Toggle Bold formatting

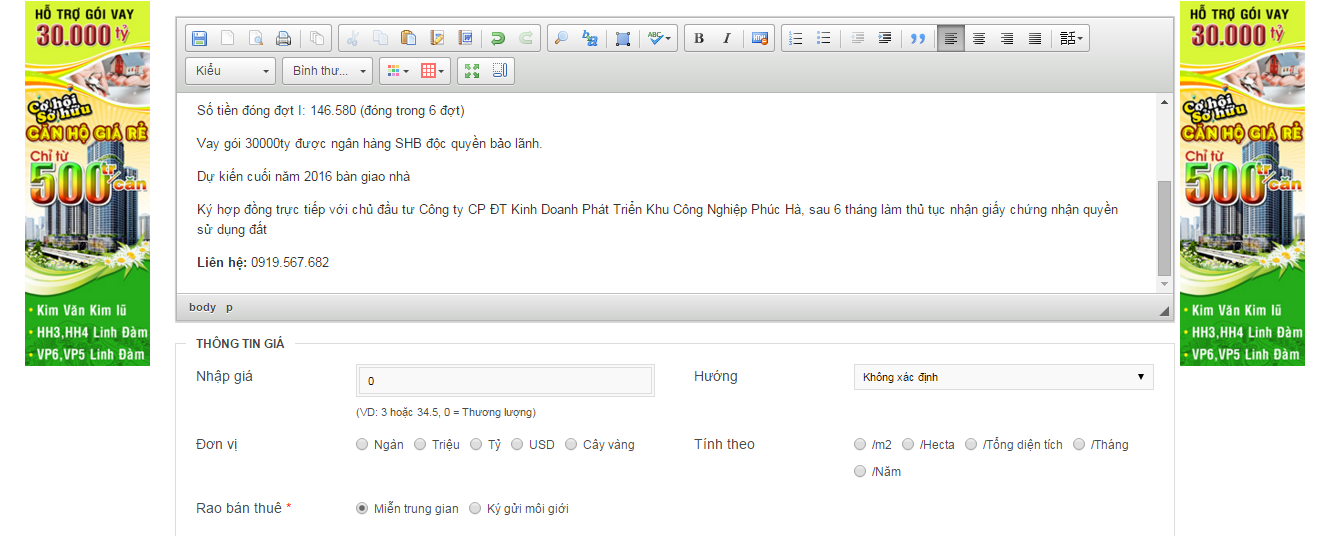pyautogui.click(x=699, y=39)
